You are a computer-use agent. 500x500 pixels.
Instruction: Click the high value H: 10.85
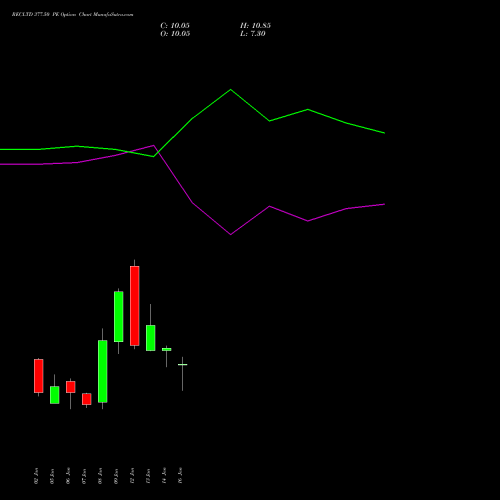(x=255, y=26)
